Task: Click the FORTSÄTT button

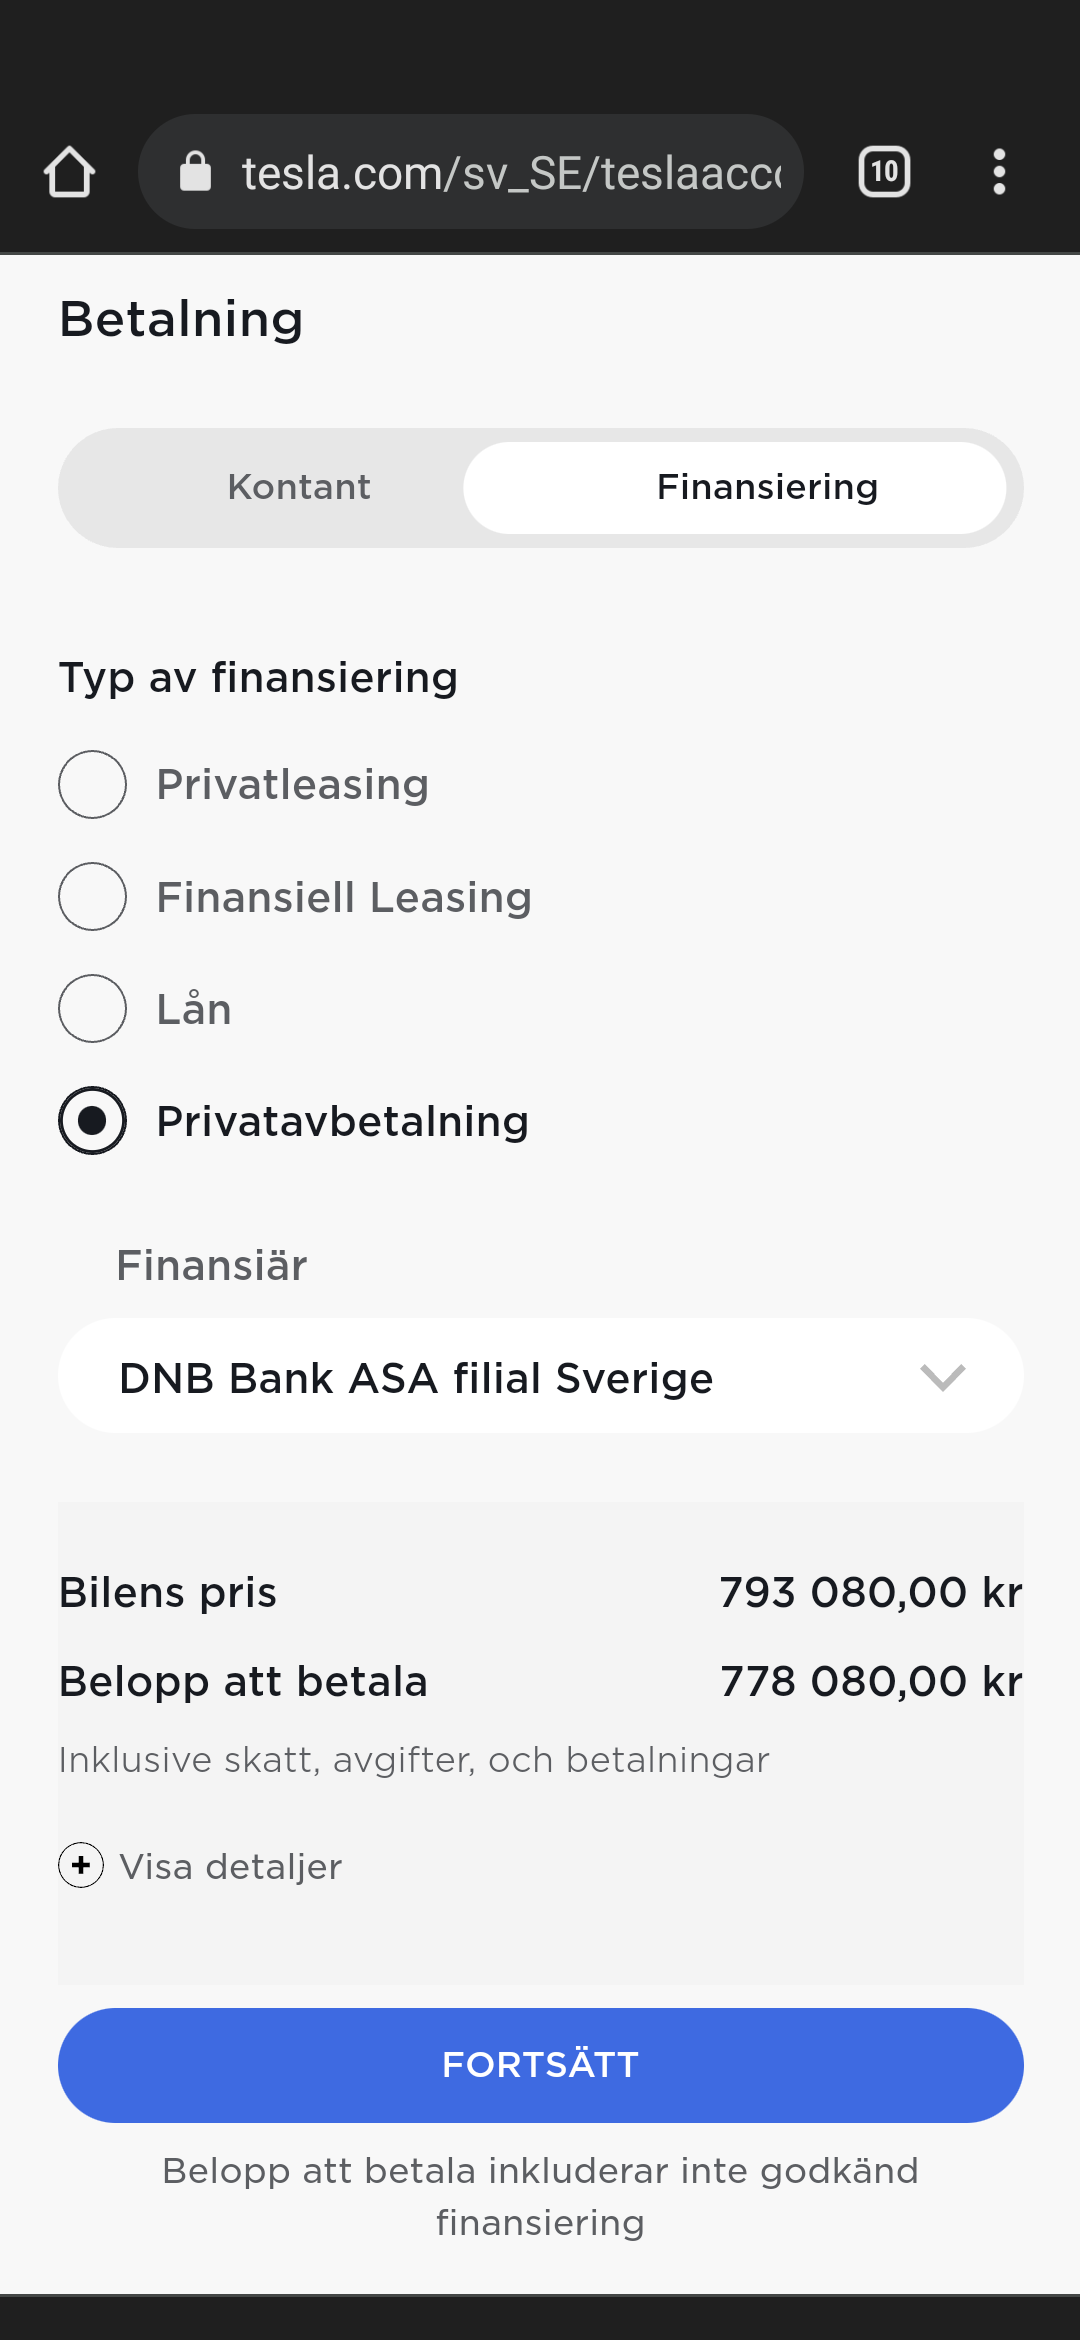Action: pos(540,2065)
